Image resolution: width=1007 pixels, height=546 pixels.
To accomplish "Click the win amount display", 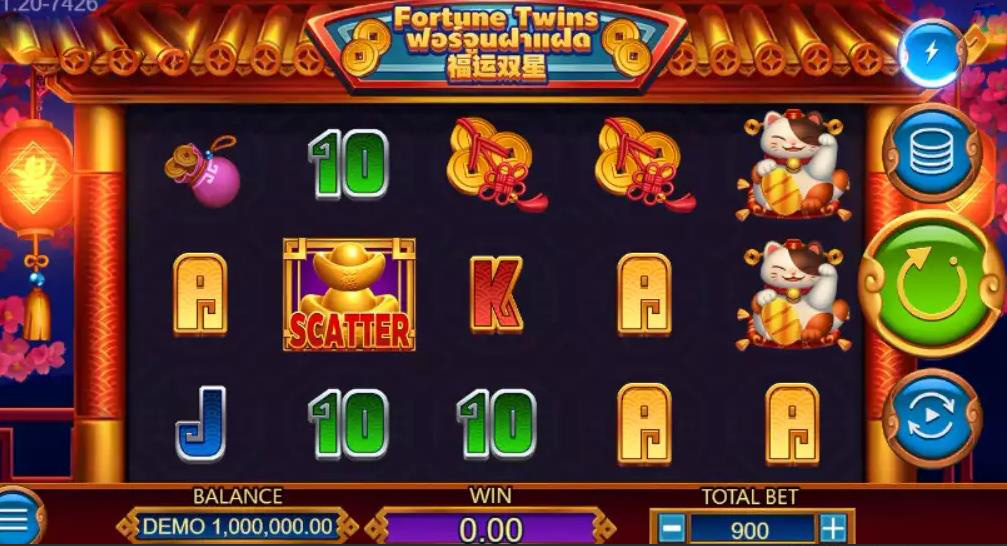I will 491,529.
